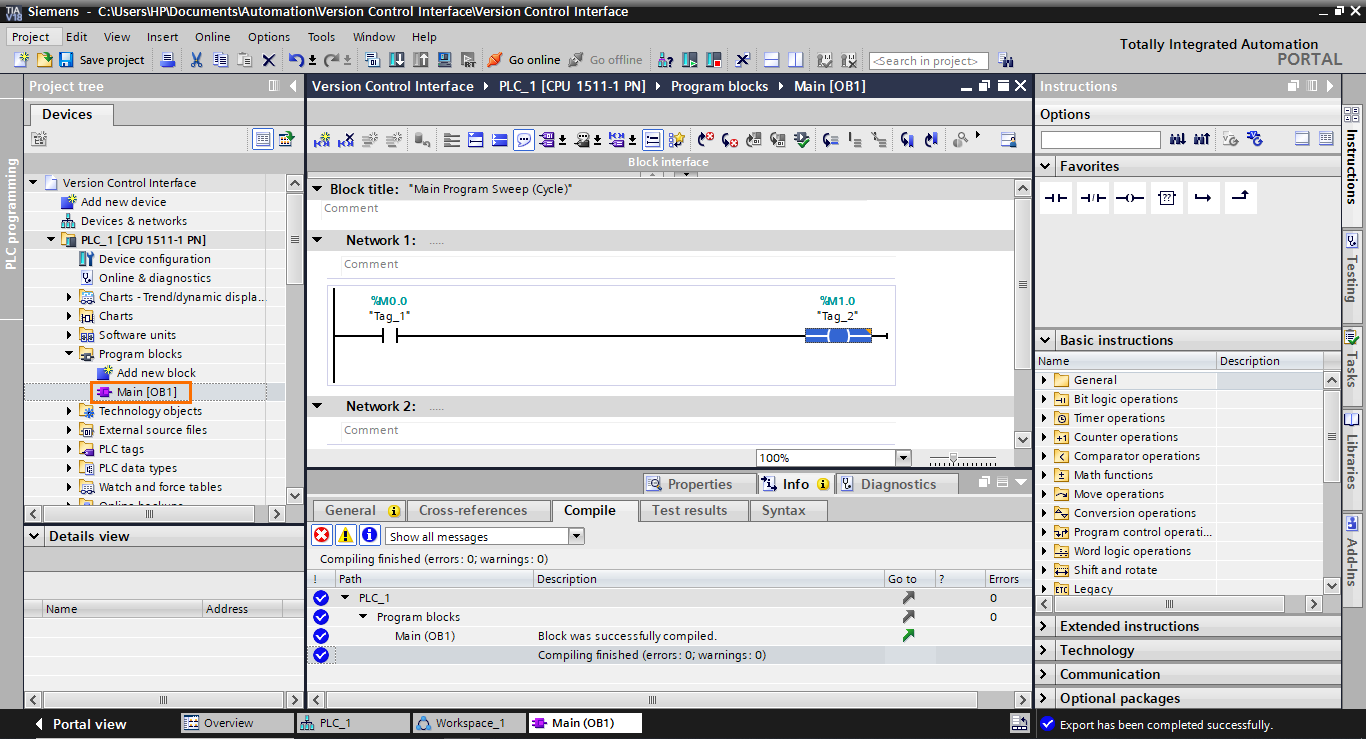Image resolution: width=1366 pixels, height=739 pixels.
Task: Download the project to the device
Action: click(x=396, y=60)
